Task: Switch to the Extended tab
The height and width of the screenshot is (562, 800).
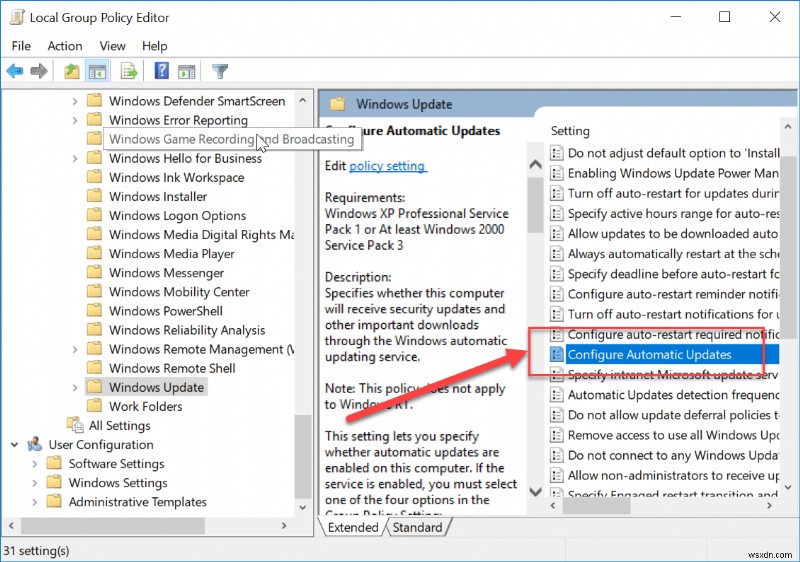Action: point(353,527)
